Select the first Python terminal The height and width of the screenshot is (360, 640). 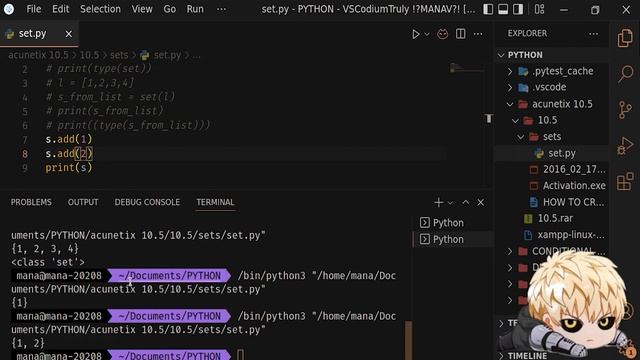click(x=453, y=222)
